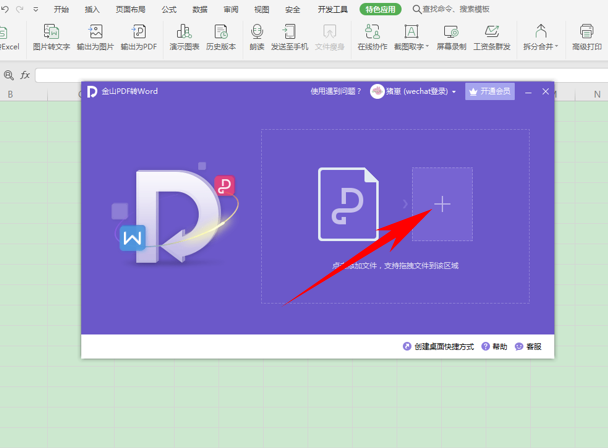608x448 pixels.
Task: Click 创建桌面快捷方式 link
Action: 440,347
